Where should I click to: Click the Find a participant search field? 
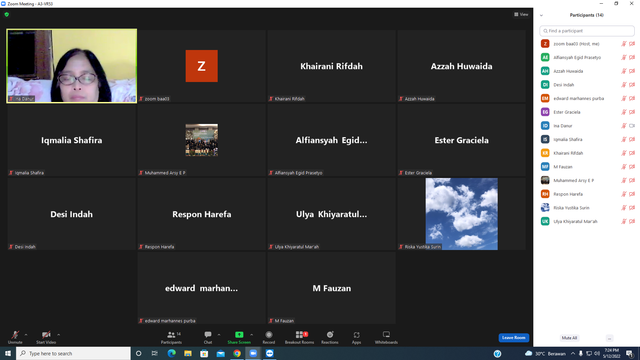tap(587, 31)
